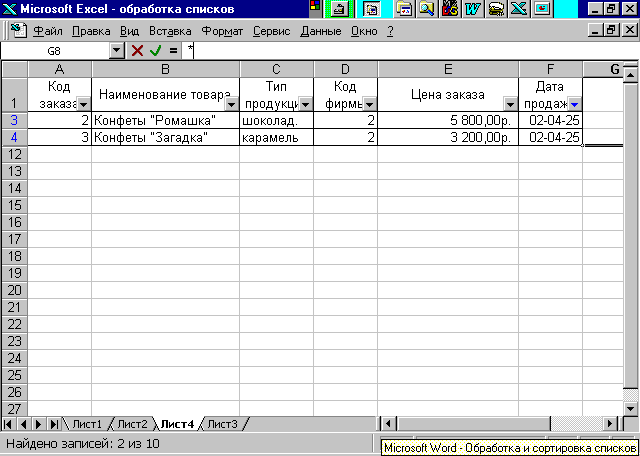Click the equals sign edit formula button
The width and height of the screenshot is (640, 456).
[x=173, y=51]
